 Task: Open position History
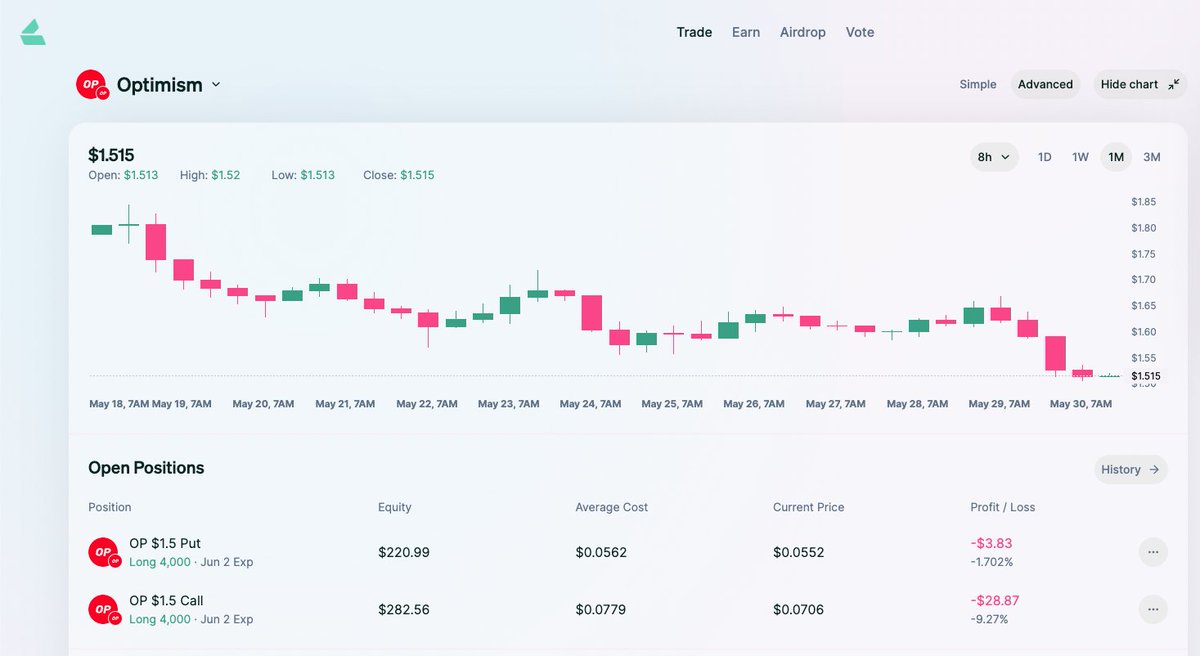(x=1129, y=469)
